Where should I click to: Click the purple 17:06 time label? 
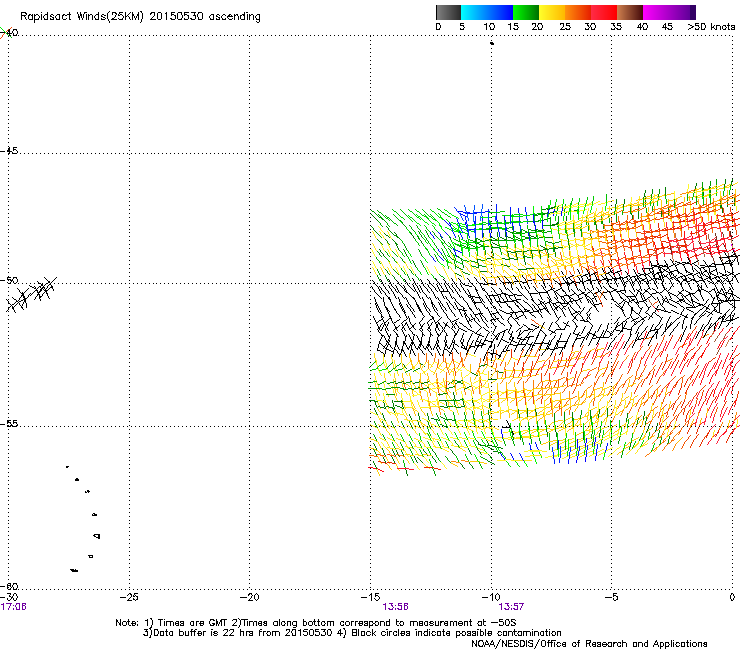pos(13,607)
